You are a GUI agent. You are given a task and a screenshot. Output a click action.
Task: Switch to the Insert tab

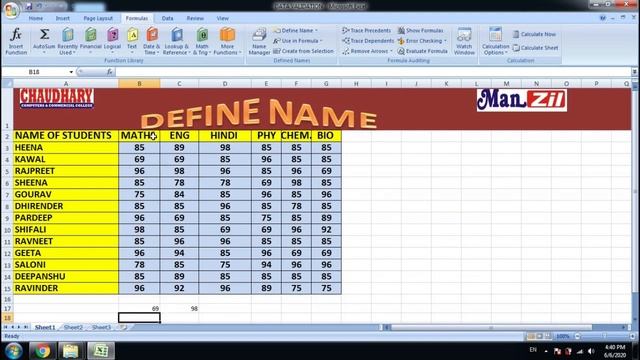pos(62,18)
